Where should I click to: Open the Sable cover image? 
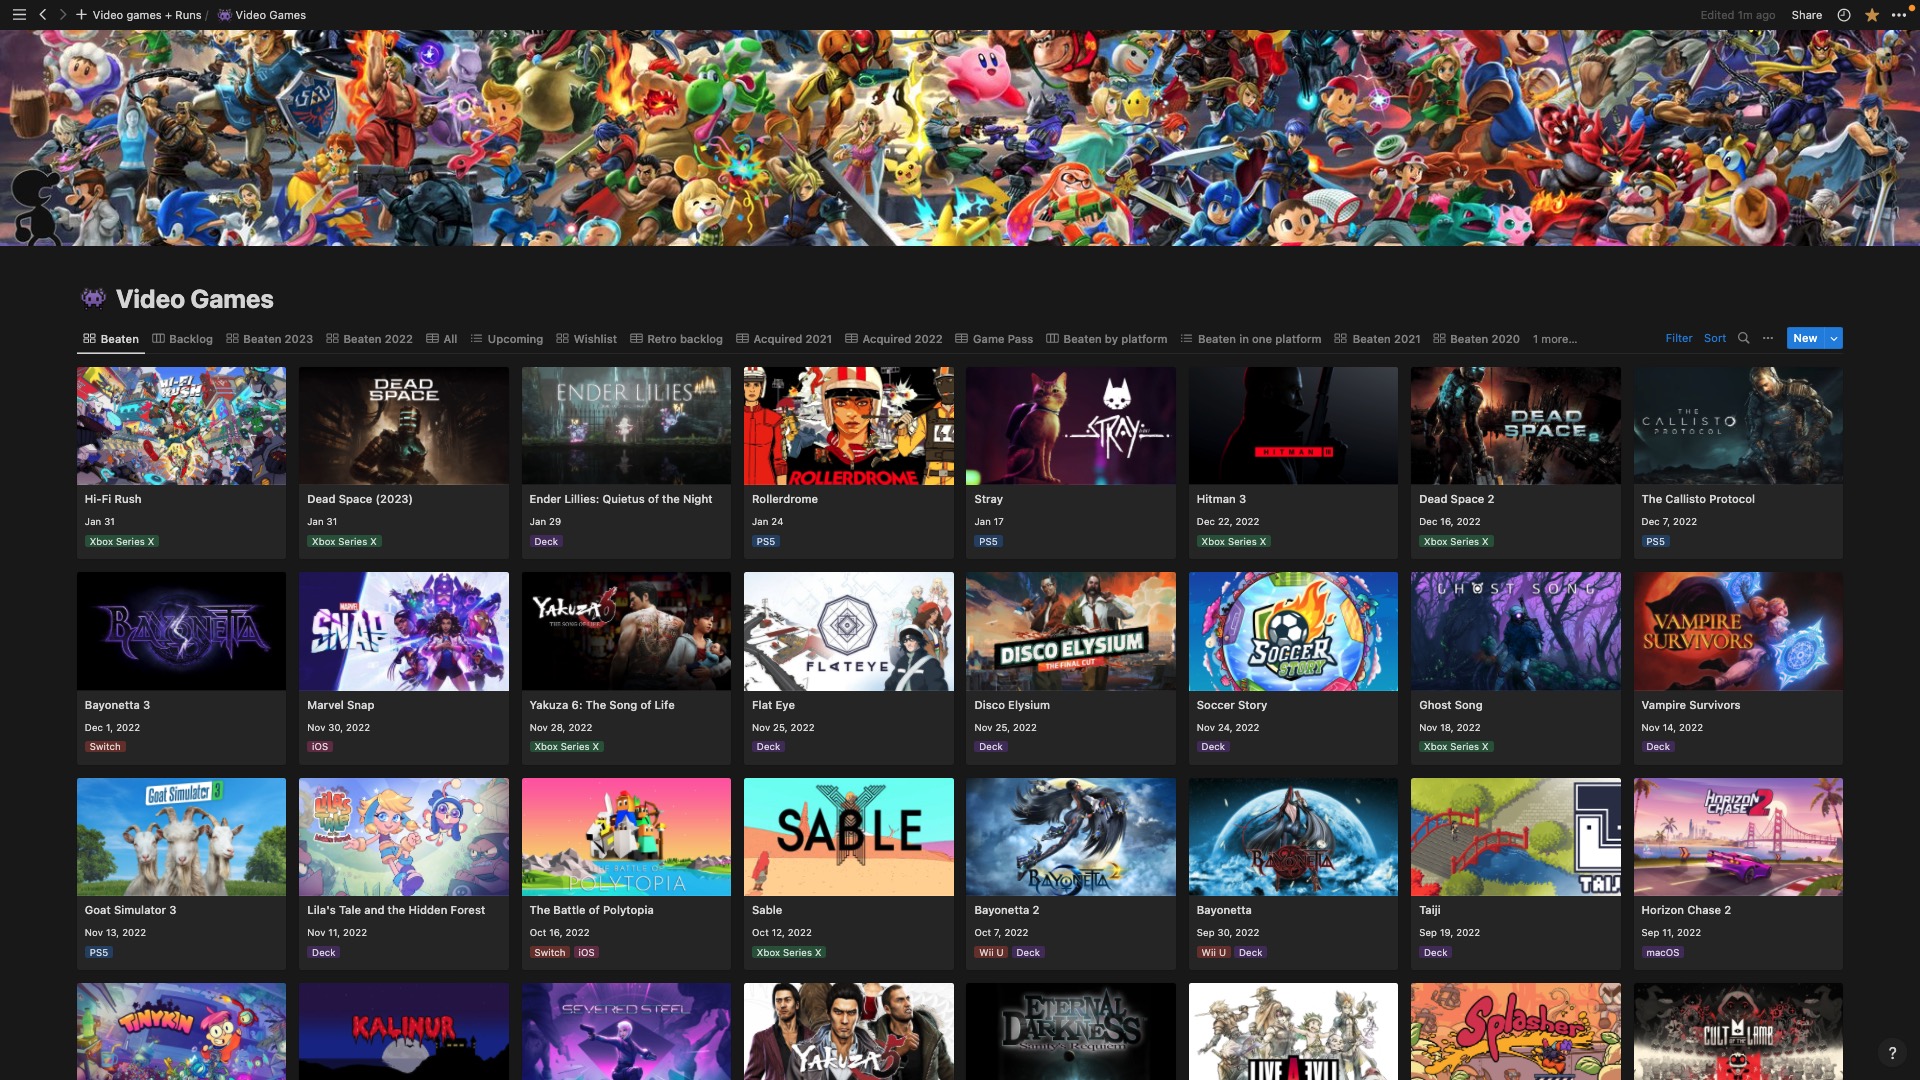pos(848,837)
